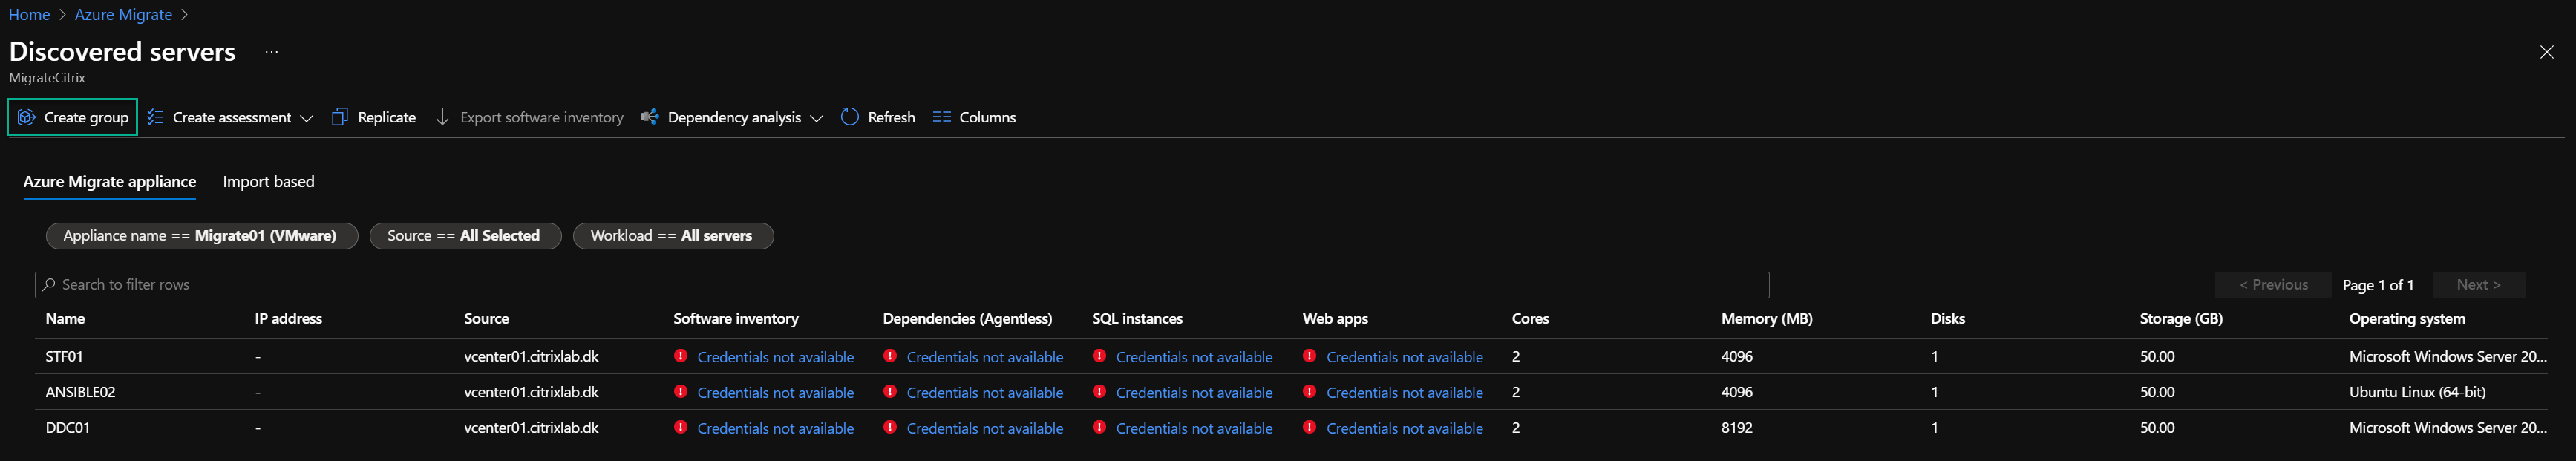Click the Refresh button label

click(892, 118)
